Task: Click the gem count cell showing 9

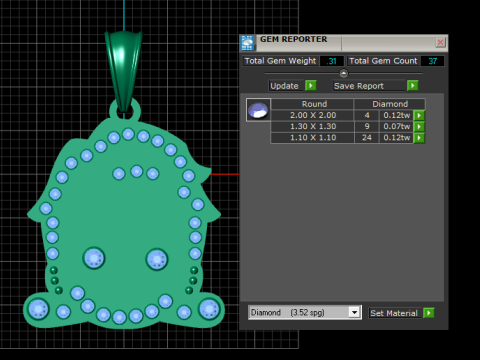Action: [367, 127]
